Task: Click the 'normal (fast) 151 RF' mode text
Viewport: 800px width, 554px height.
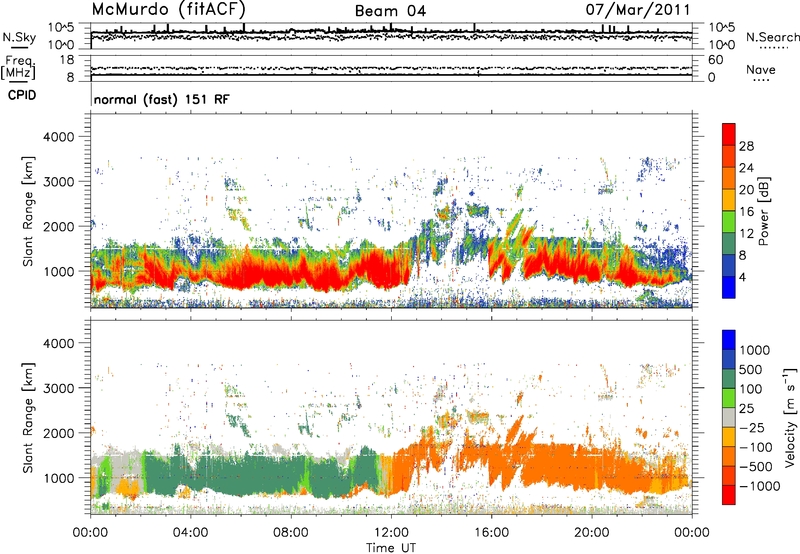Action: click(x=162, y=99)
